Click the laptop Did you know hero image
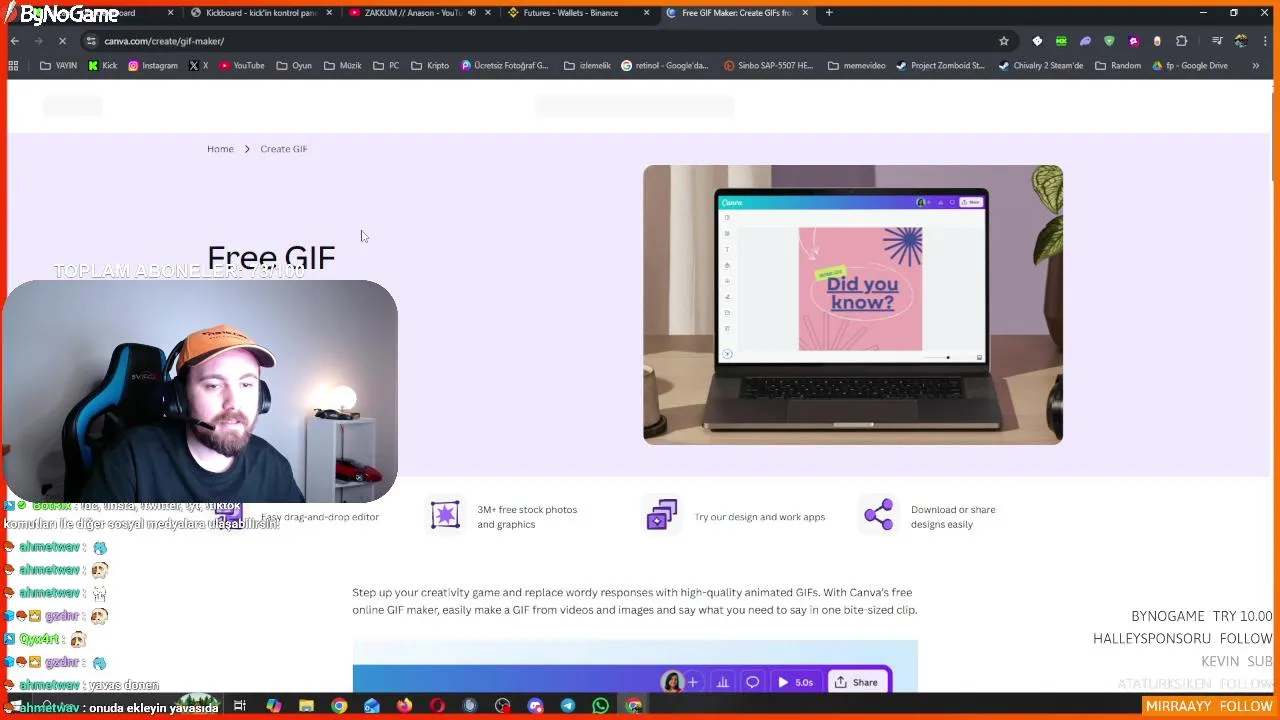The width and height of the screenshot is (1280, 720). point(853,305)
